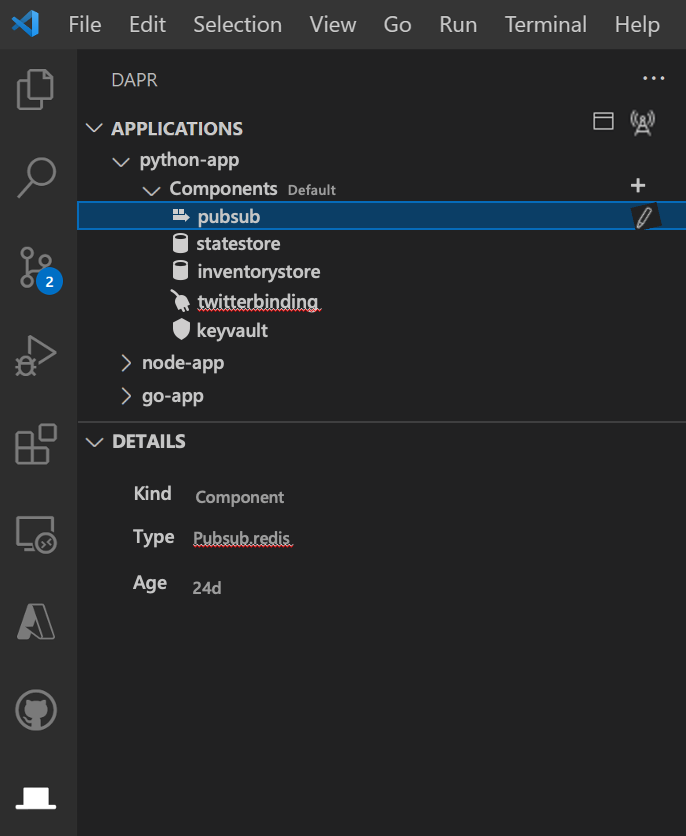
Task: Select the python-app application label
Action: 189,160
